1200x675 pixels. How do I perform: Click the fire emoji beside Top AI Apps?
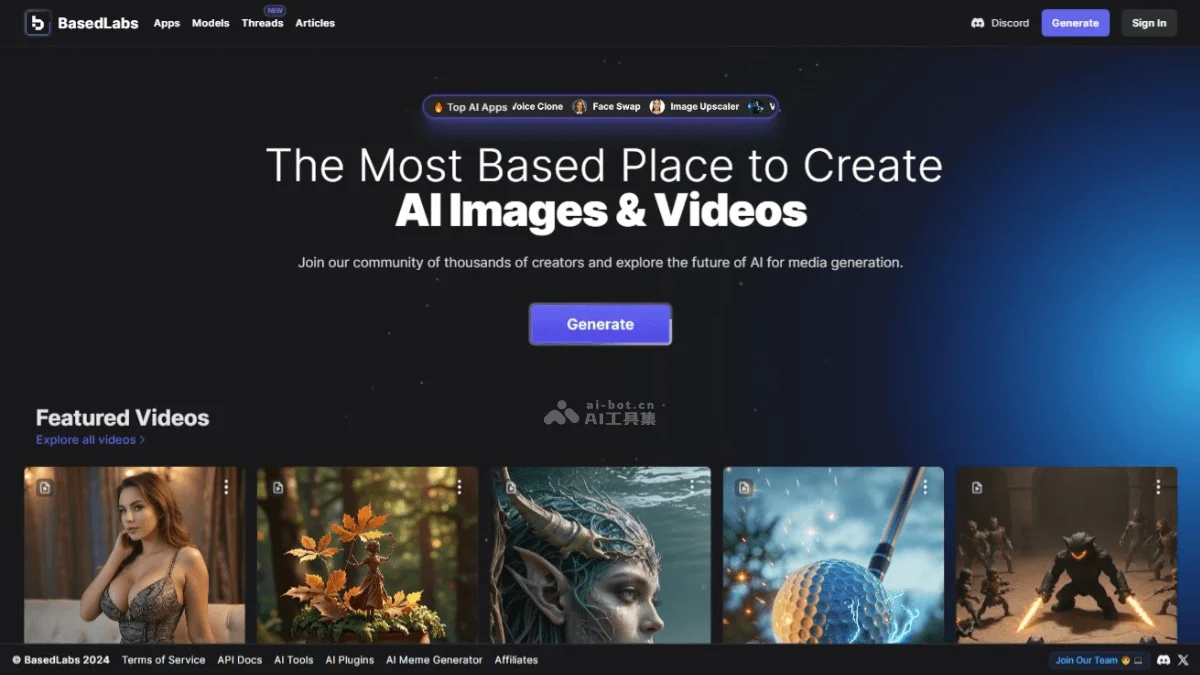click(x=438, y=106)
